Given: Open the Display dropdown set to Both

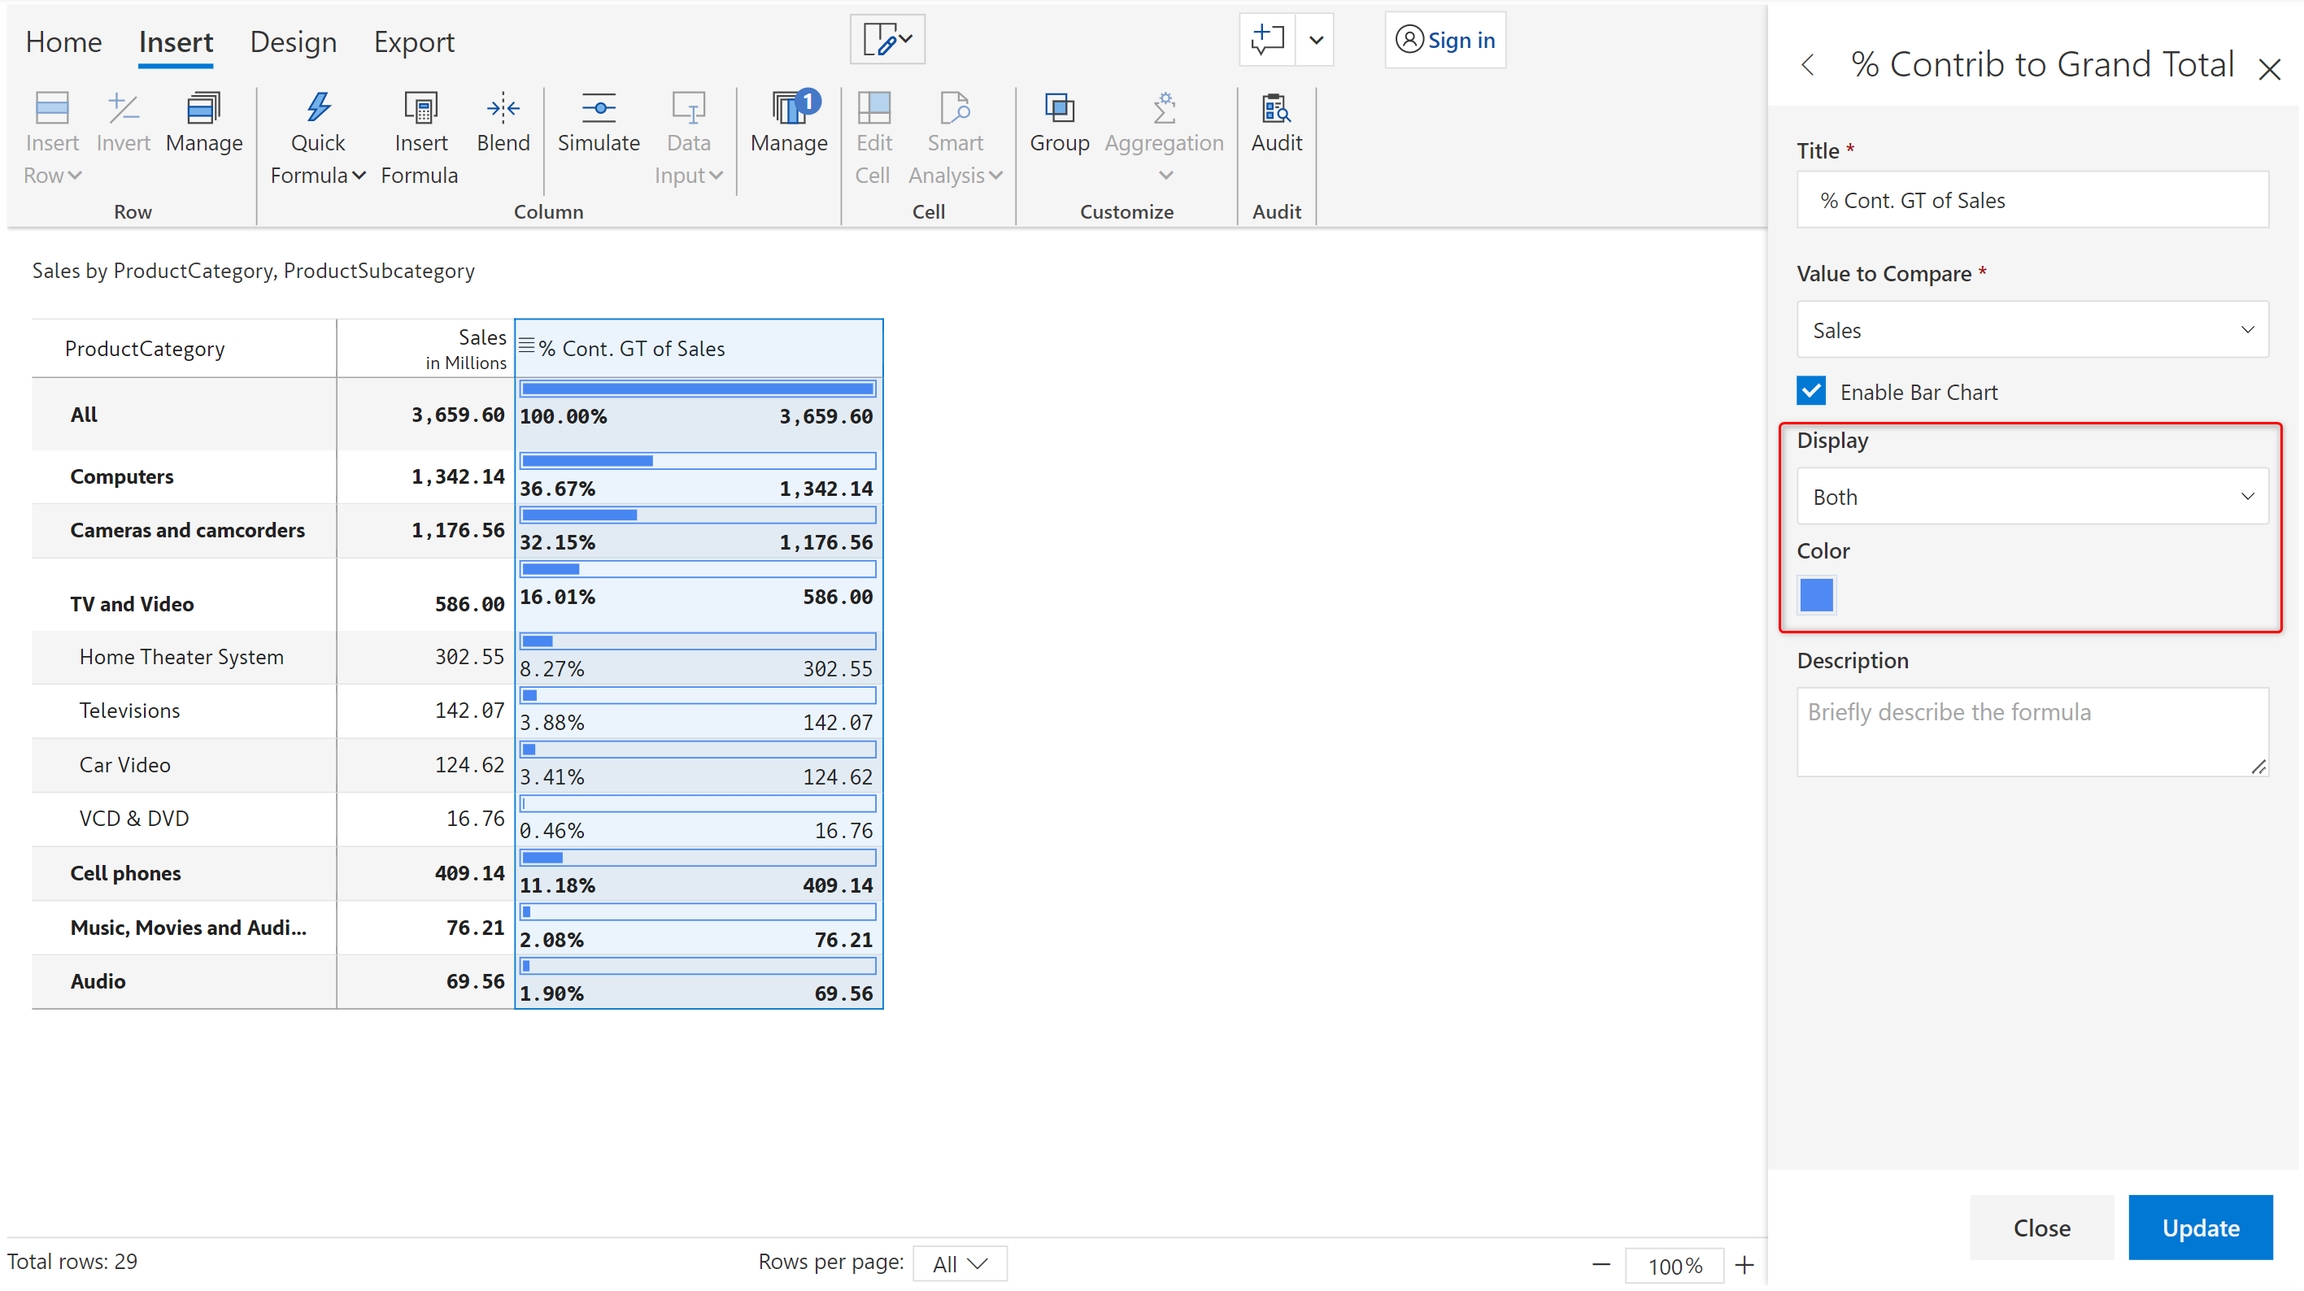Looking at the screenshot, I should click(x=2032, y=497).
